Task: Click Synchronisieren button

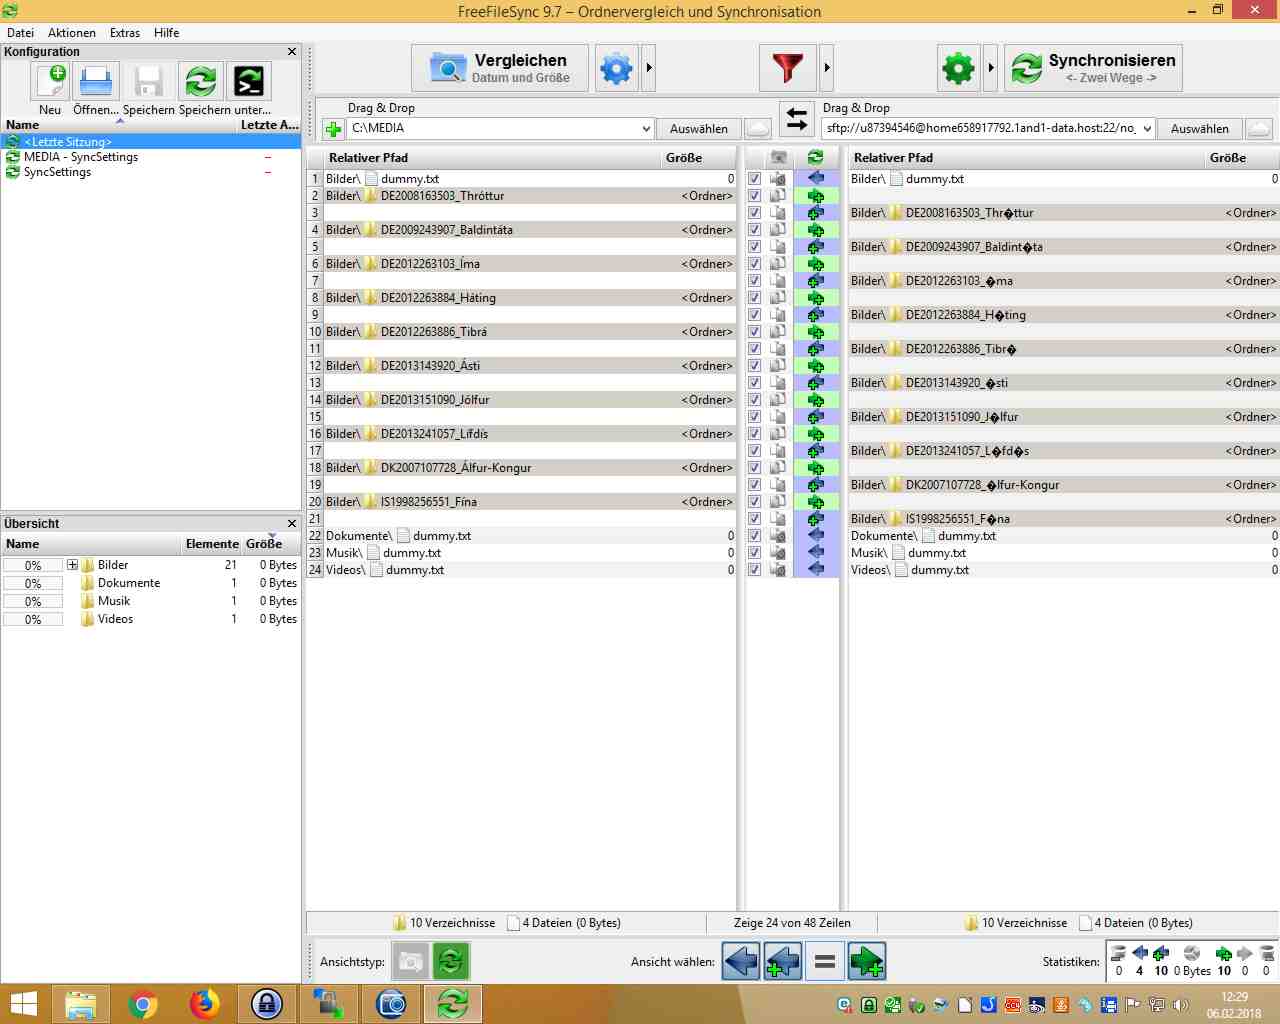Action: [x=1093, y=68]
